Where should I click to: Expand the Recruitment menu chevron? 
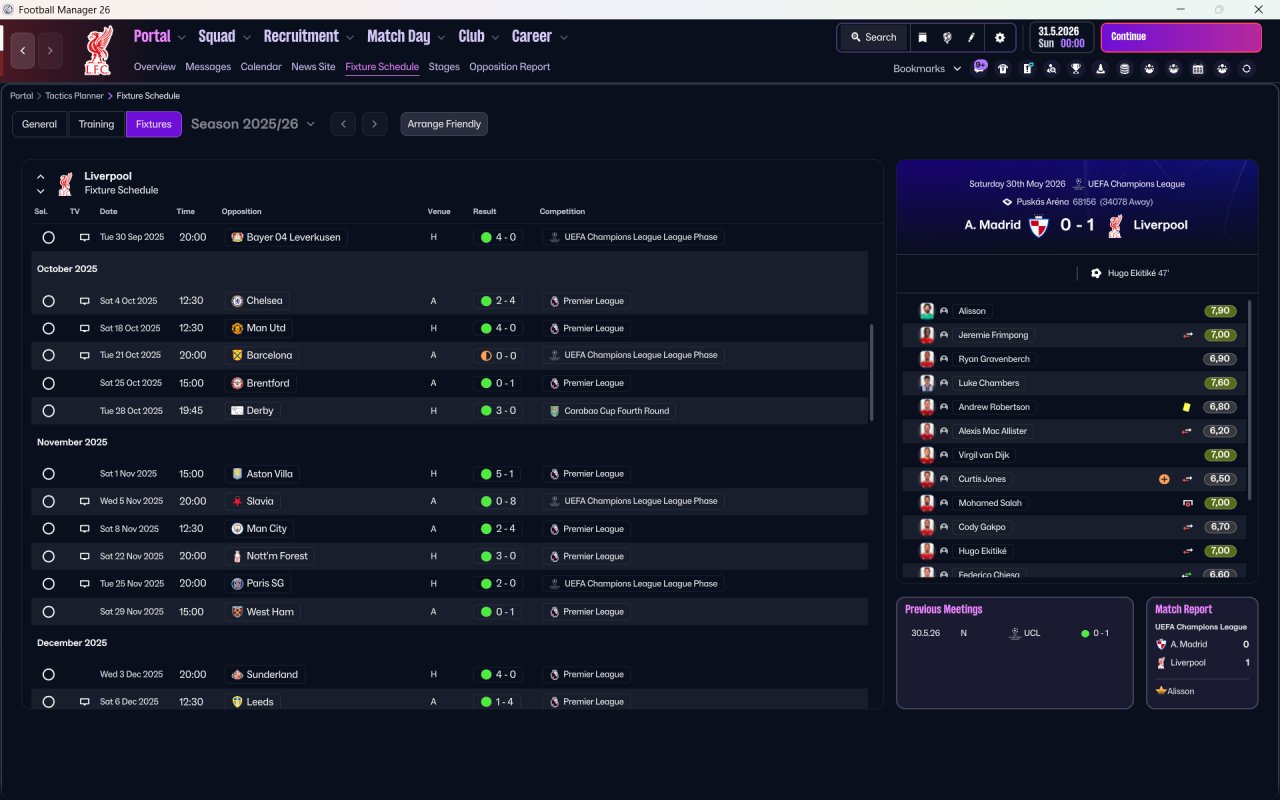pyautogui.click(x=350, y=37)
